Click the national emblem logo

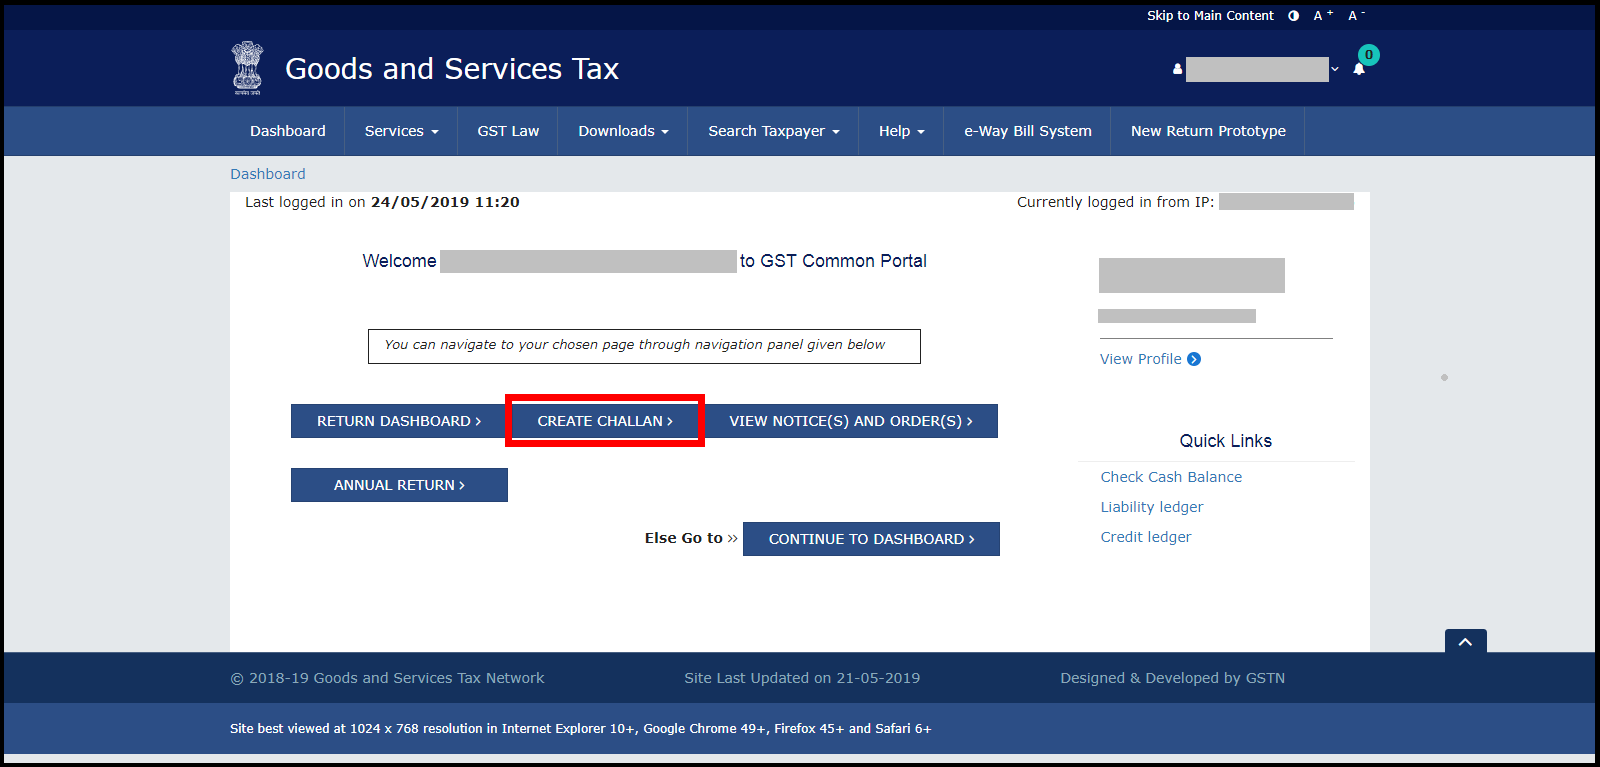[248, 68]
